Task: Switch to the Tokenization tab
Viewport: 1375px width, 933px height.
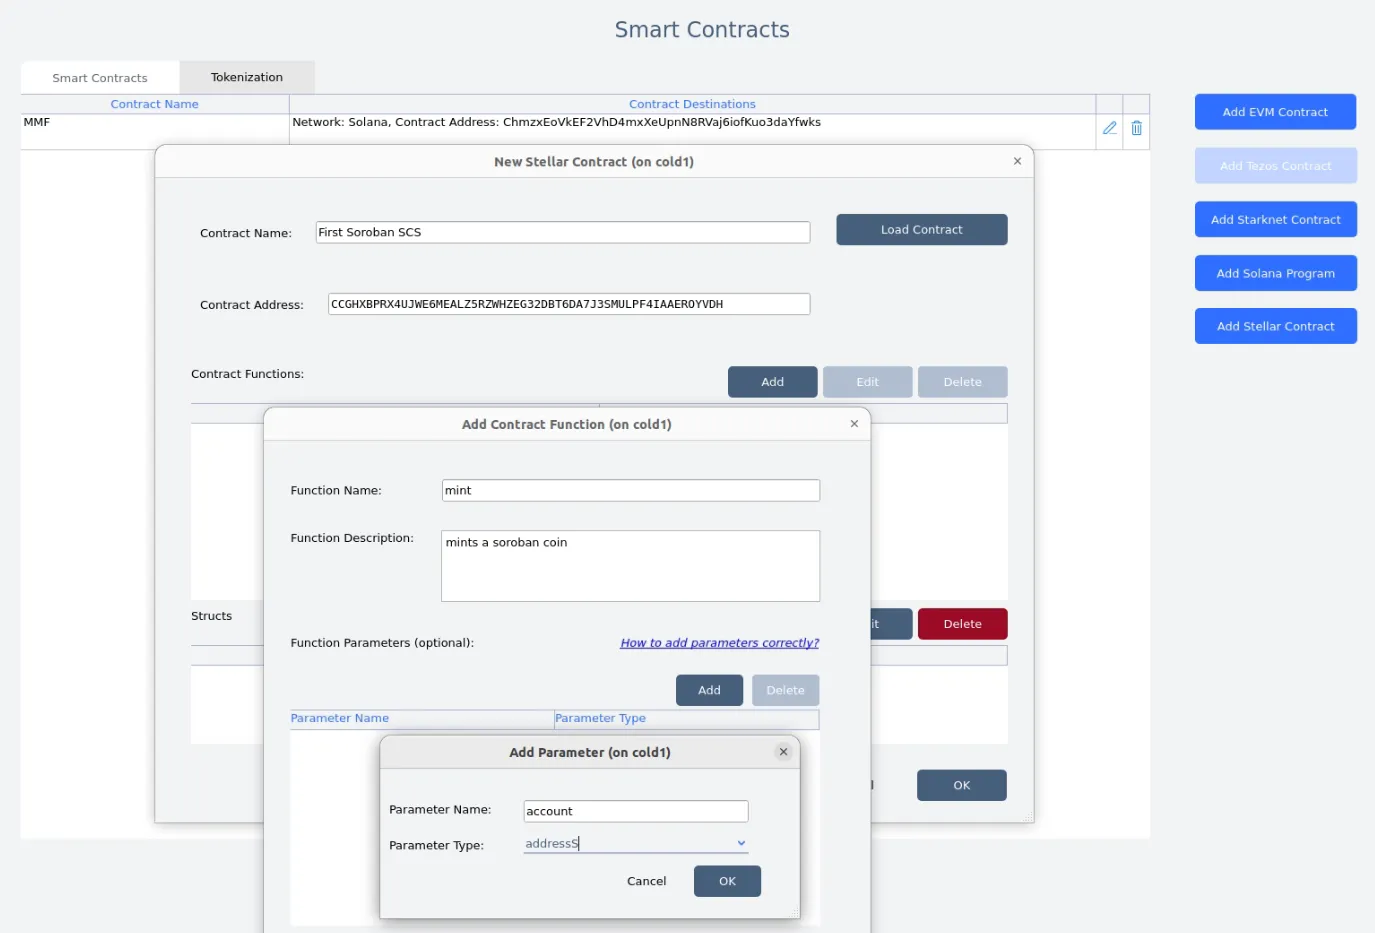Action: click(x=247, y=77)
